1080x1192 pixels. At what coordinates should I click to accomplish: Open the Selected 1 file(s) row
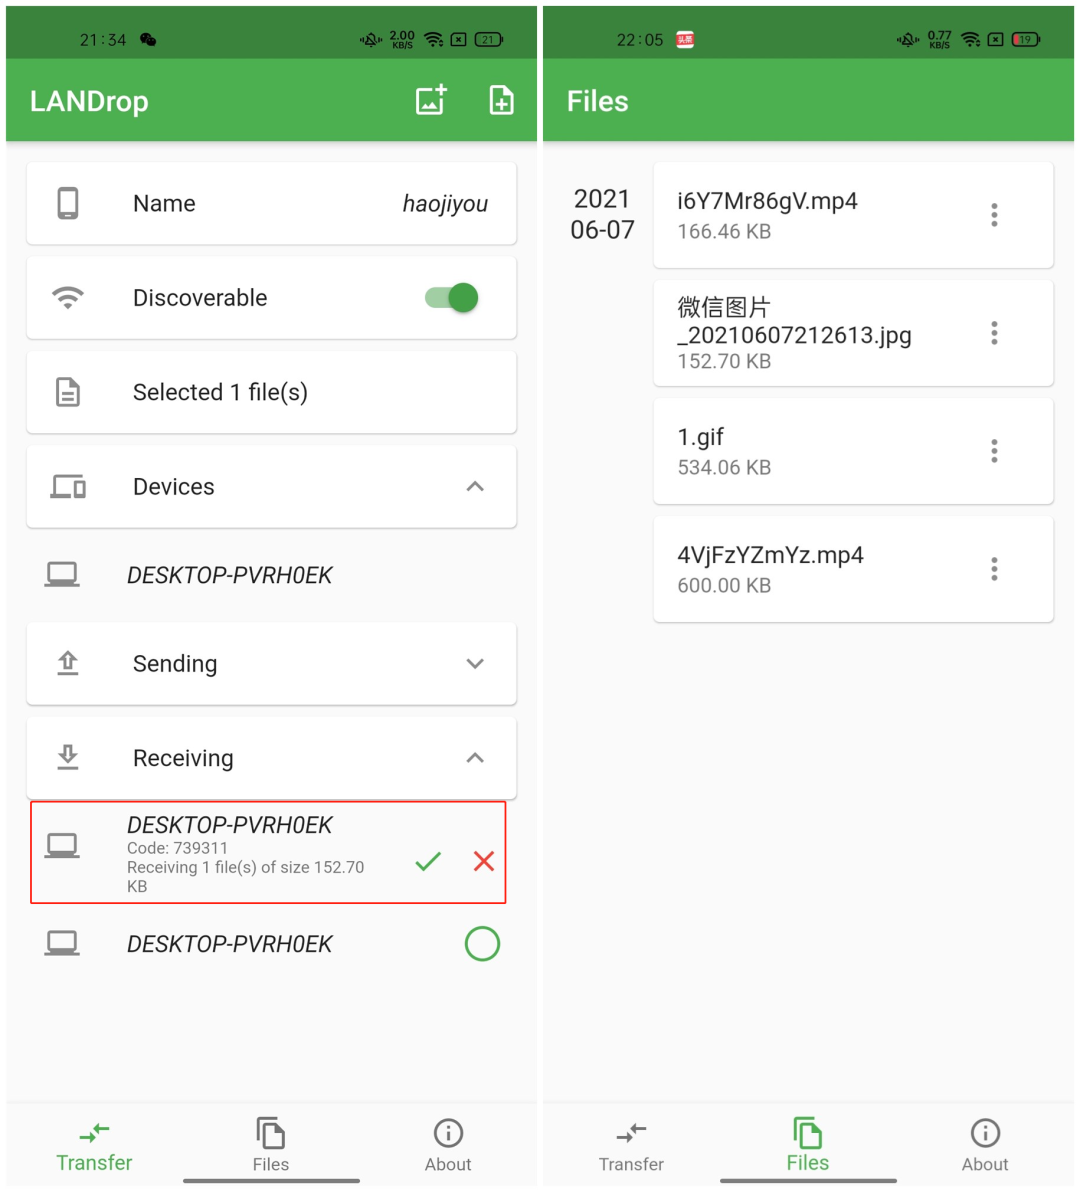tap(271, 392)
